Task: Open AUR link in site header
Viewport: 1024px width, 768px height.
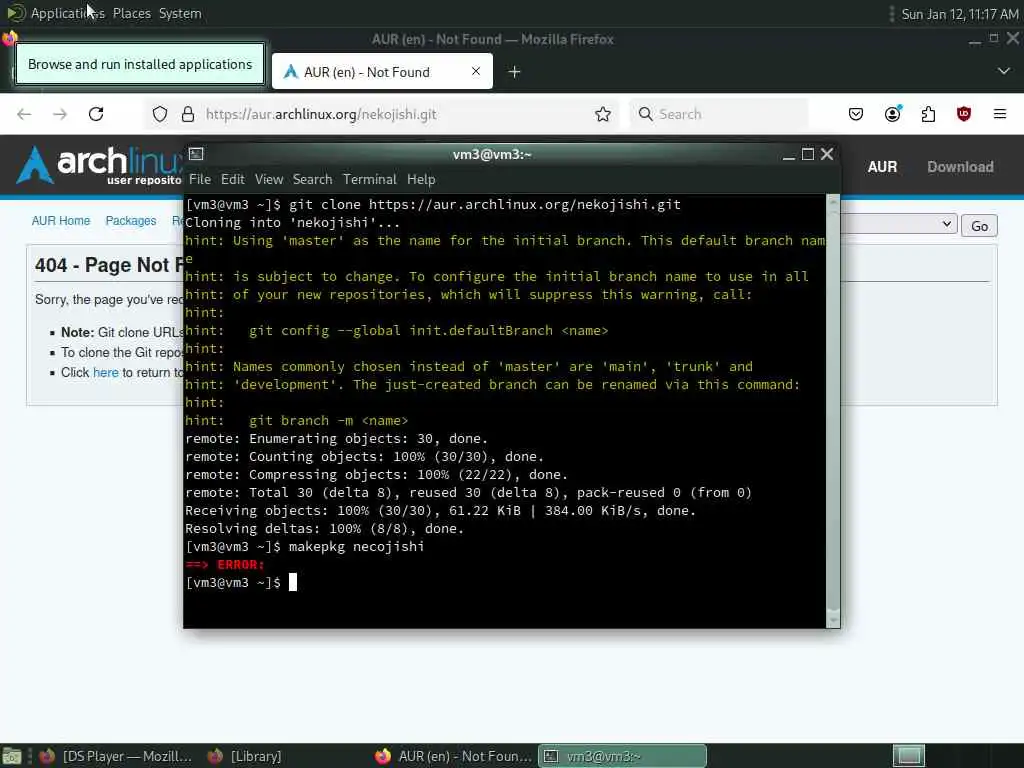Action: click(882, 167)
